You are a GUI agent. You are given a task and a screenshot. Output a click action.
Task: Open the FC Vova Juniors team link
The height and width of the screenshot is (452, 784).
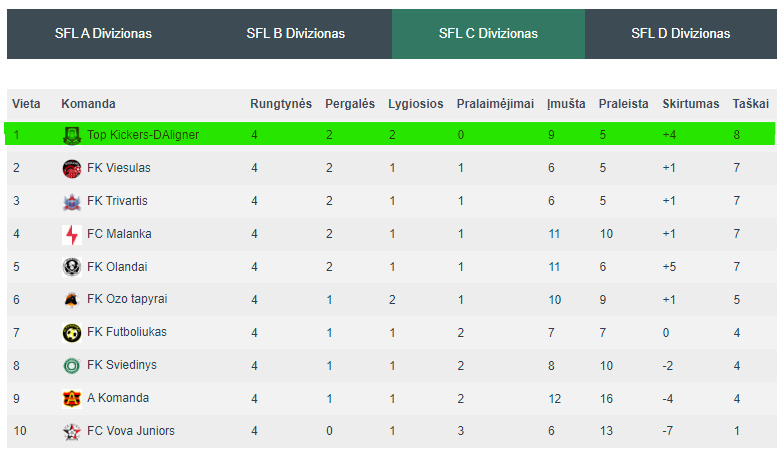click(131, 431)
